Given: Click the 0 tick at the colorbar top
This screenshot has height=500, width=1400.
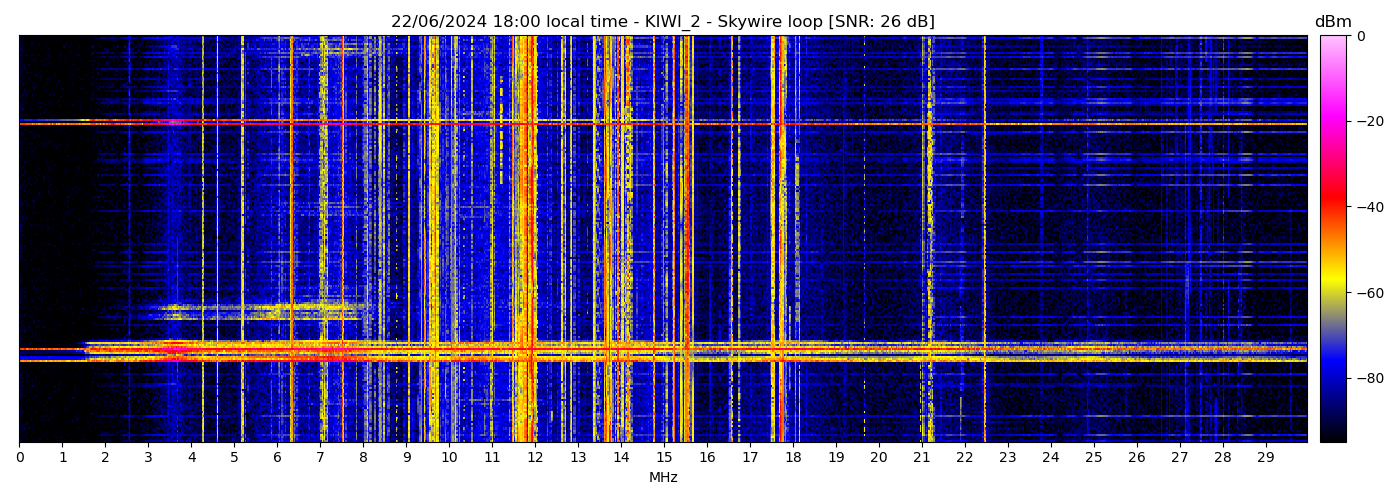Looking at the screenshot, I should (1360, 36).
